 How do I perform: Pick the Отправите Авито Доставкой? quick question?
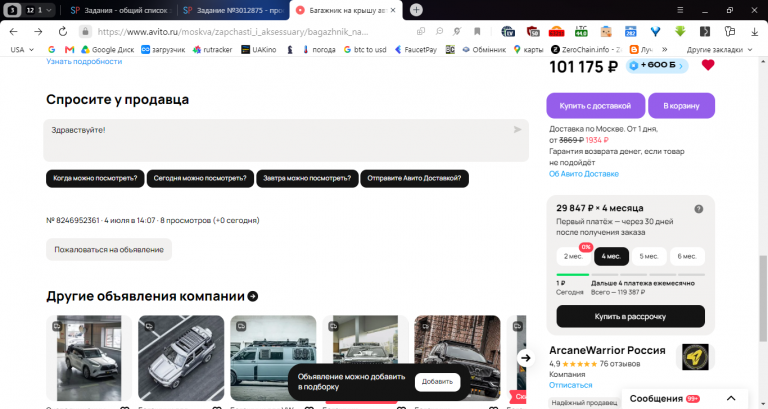(x=414, y=178)
